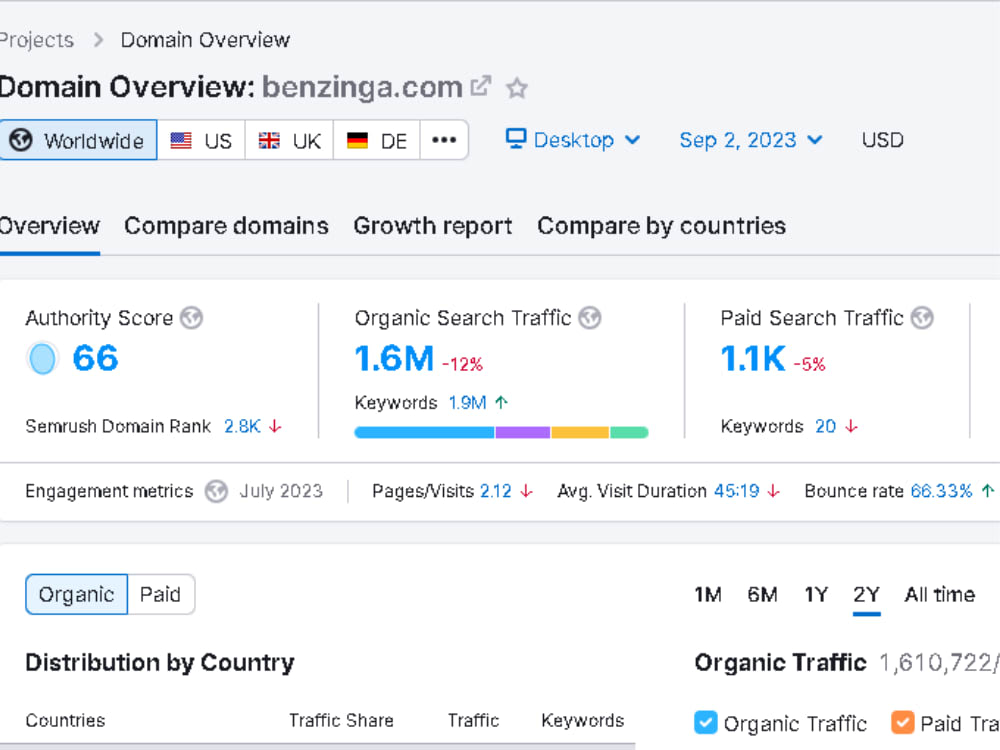
Task: Select the Worldwide region
Action: (x=78, y=140)
